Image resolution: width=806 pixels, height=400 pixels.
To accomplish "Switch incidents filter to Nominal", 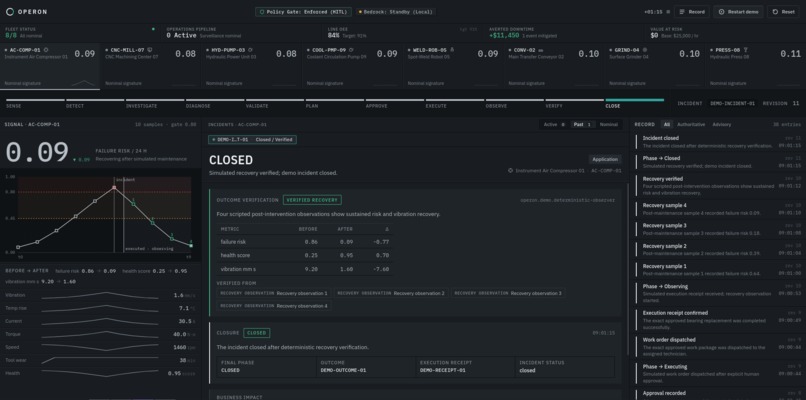I will [609, 124].
